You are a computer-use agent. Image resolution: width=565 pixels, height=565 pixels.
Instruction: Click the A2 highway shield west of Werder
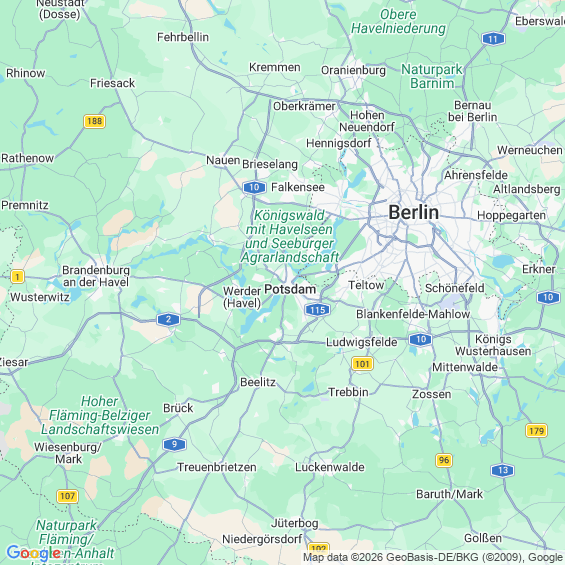168,319
